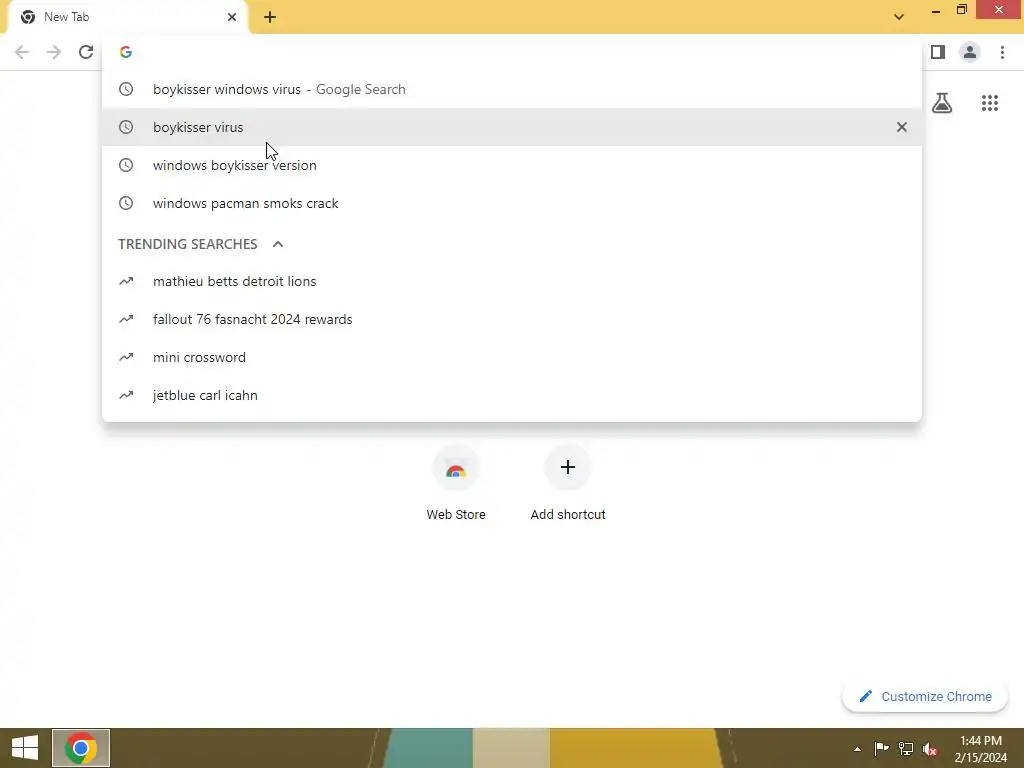This screenshot has width=1024, height=768.
Task: Click the Add shortcut button
Action: [x=568, y=483]
